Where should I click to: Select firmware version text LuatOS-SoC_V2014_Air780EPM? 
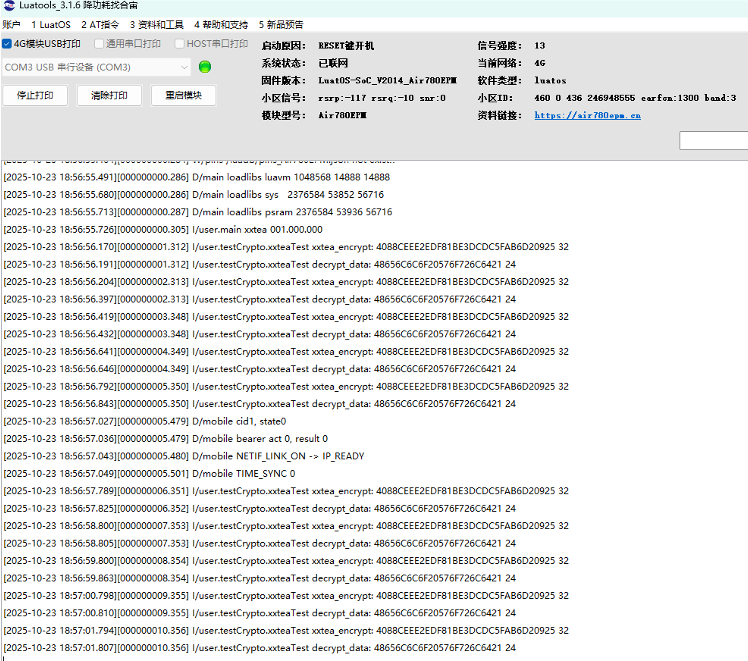pos(387,81)
